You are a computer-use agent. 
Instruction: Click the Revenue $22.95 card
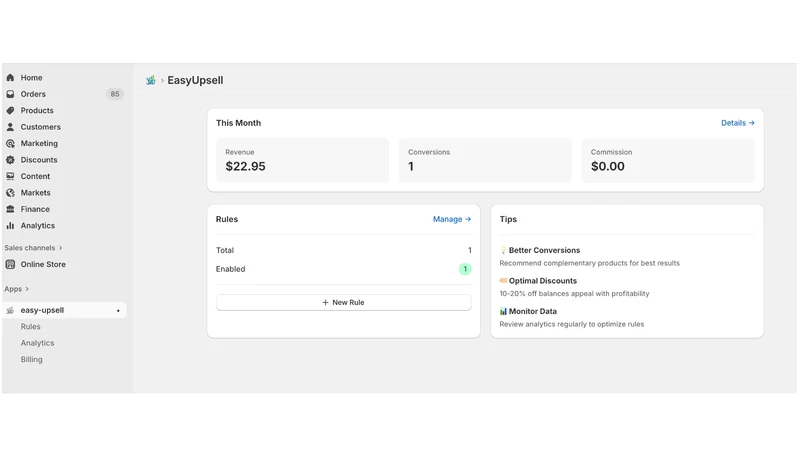pos(303,160)
